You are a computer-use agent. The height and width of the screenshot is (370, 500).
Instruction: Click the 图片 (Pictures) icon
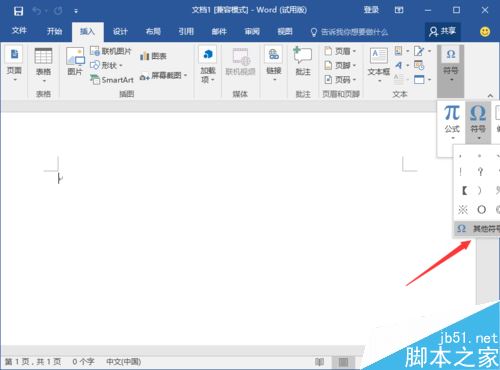tap(75, 61)
